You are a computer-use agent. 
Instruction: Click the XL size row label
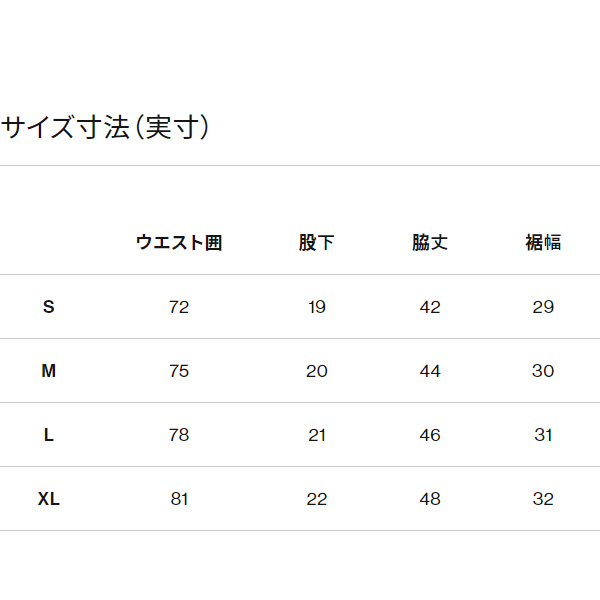click(x=49, y=499)
